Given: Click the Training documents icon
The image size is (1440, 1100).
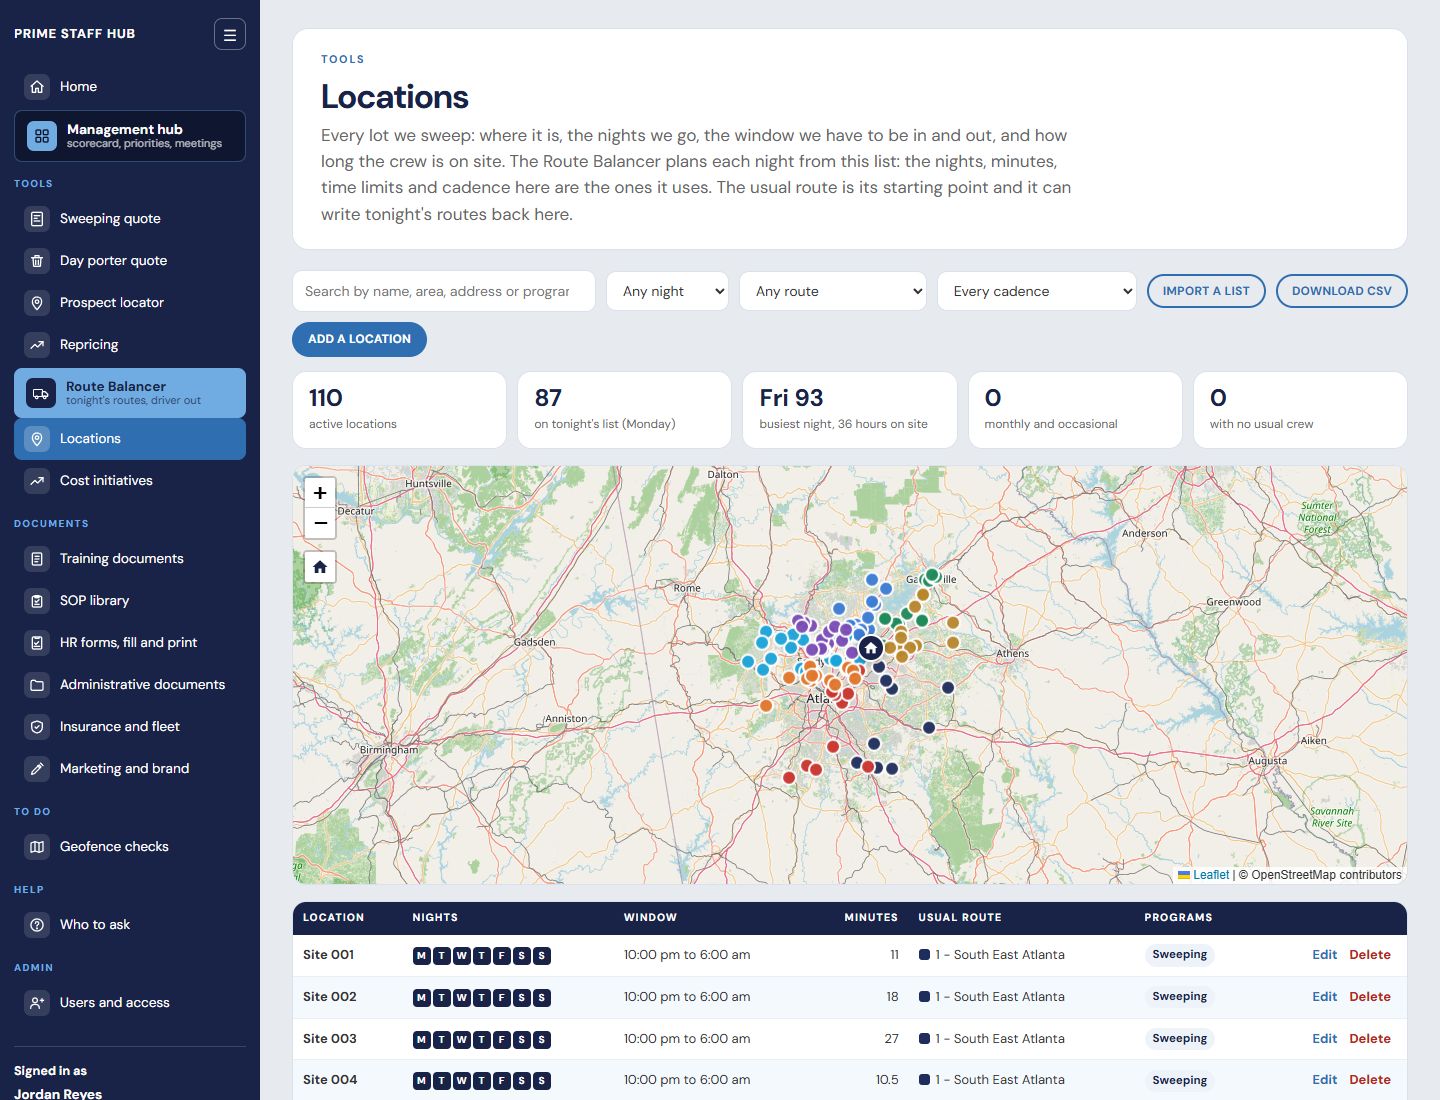Looking at the screenshot, I should coord(37,559).
